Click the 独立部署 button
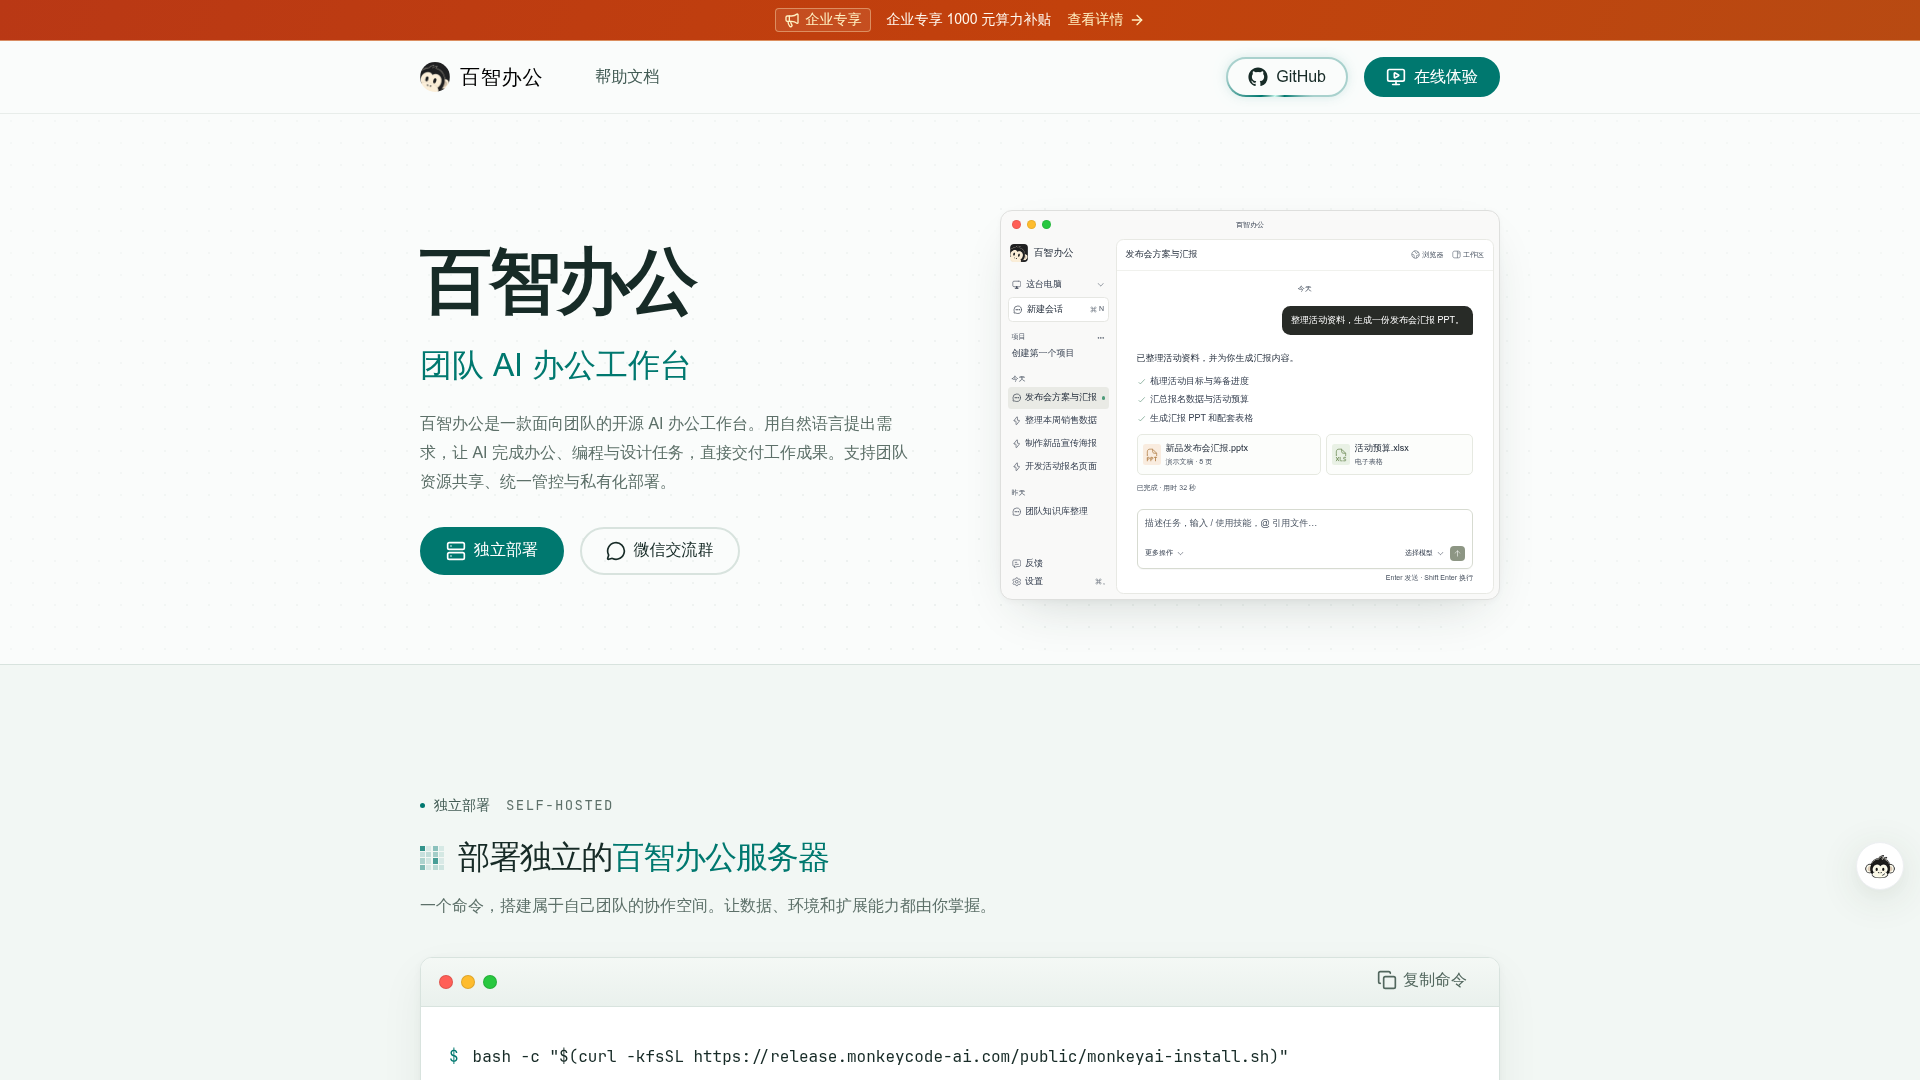1920x1080 pixels. coord(492,551)
